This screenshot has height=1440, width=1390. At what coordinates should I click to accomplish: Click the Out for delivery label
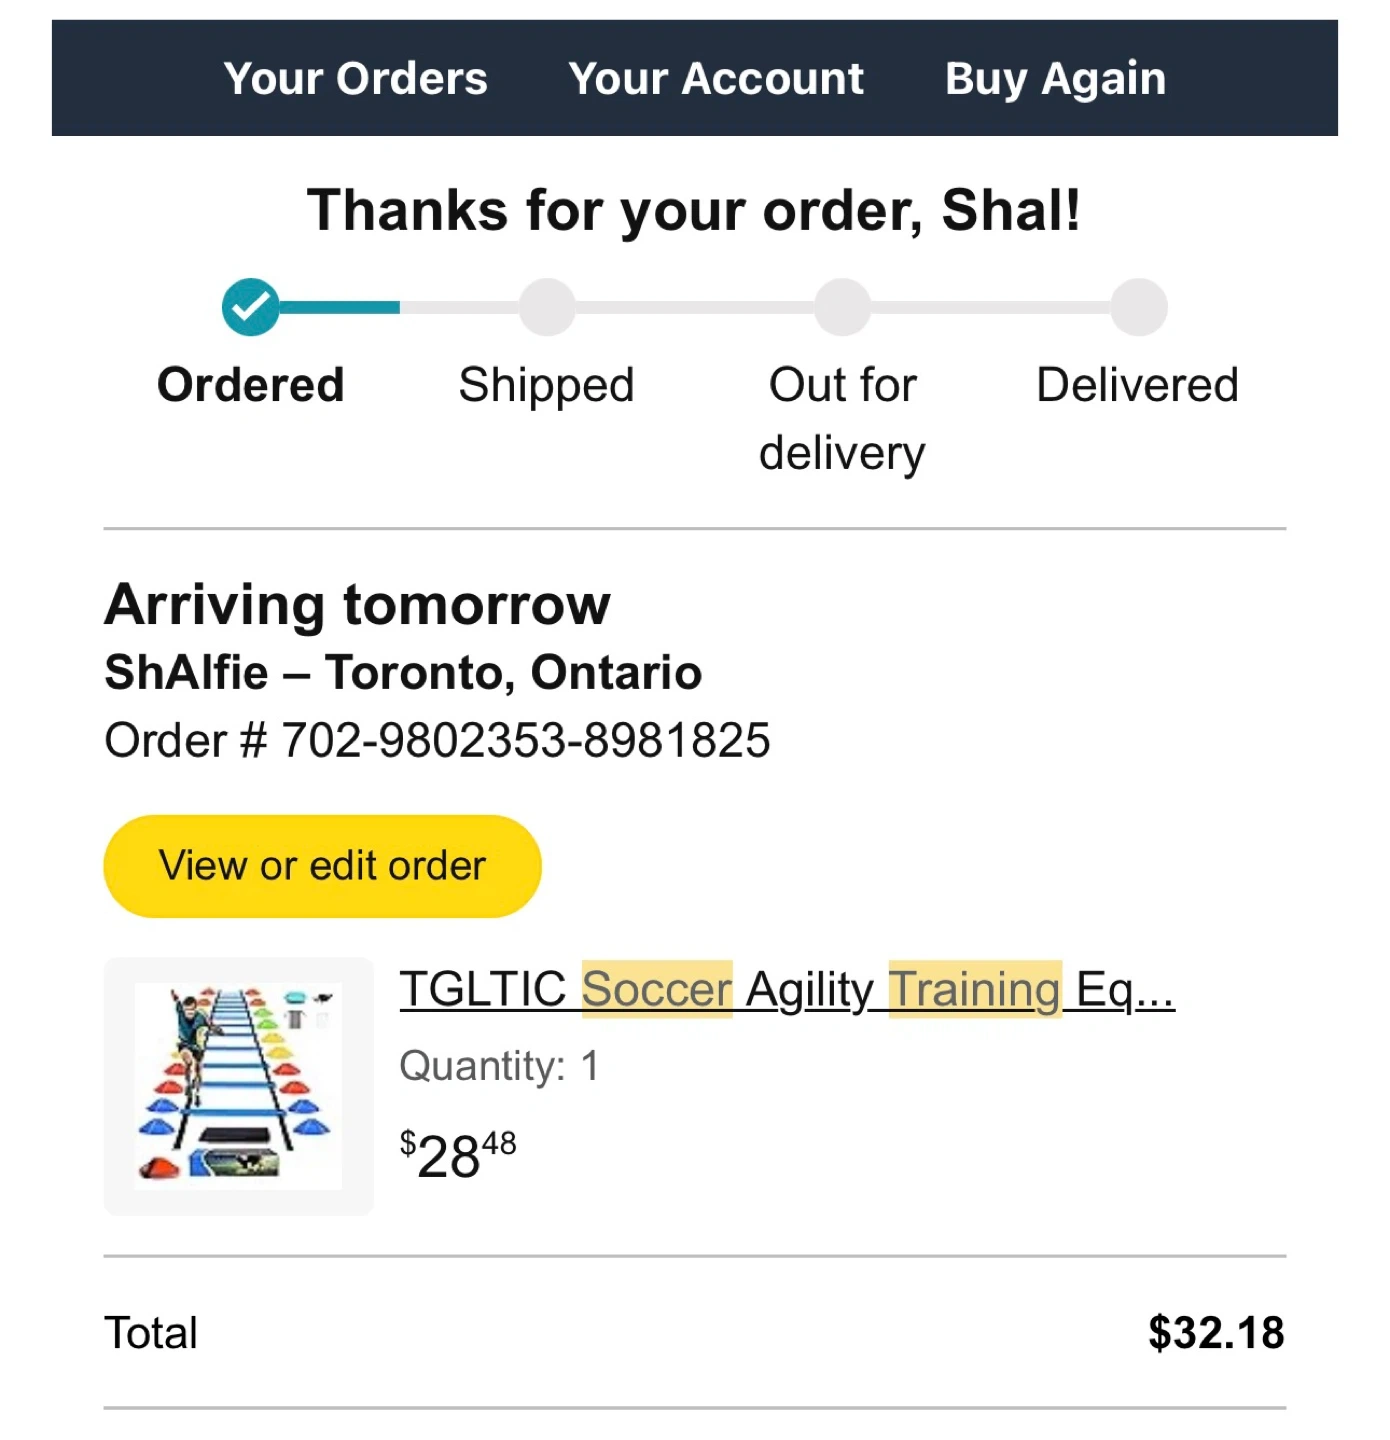point(842,418)
